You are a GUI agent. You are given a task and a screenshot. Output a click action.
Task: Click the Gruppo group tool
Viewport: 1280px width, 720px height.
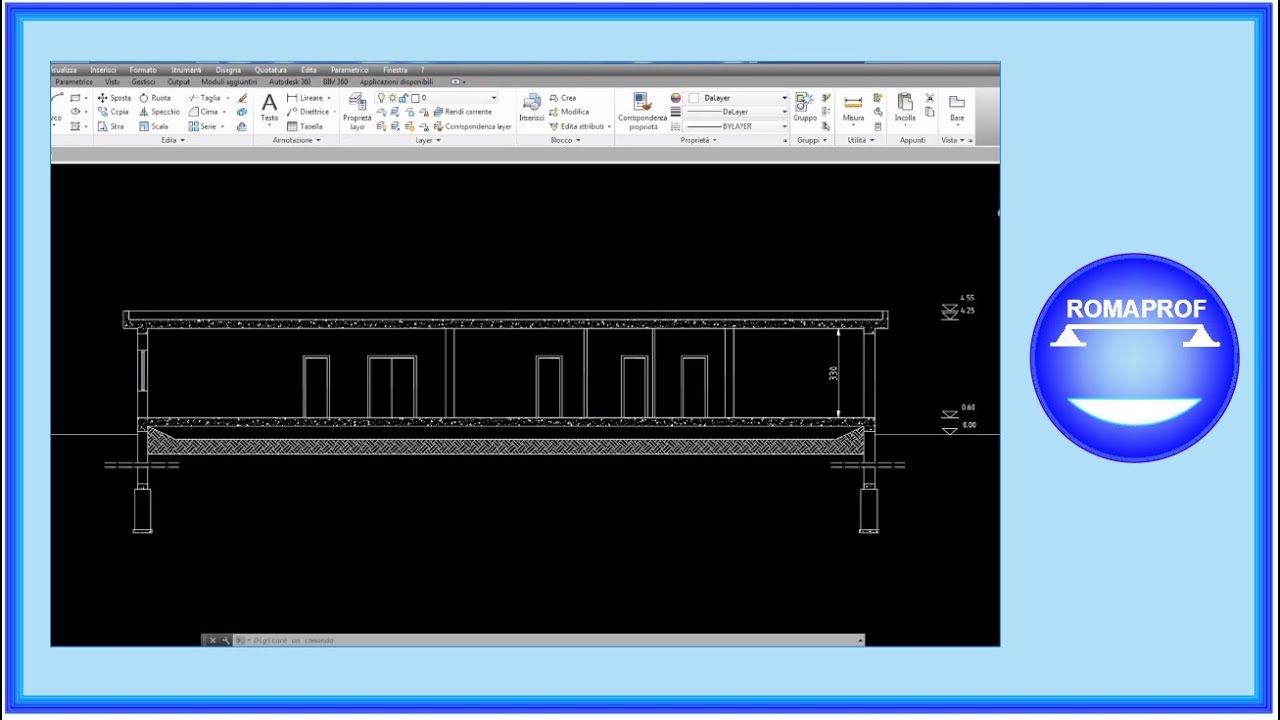click(805, 108)
